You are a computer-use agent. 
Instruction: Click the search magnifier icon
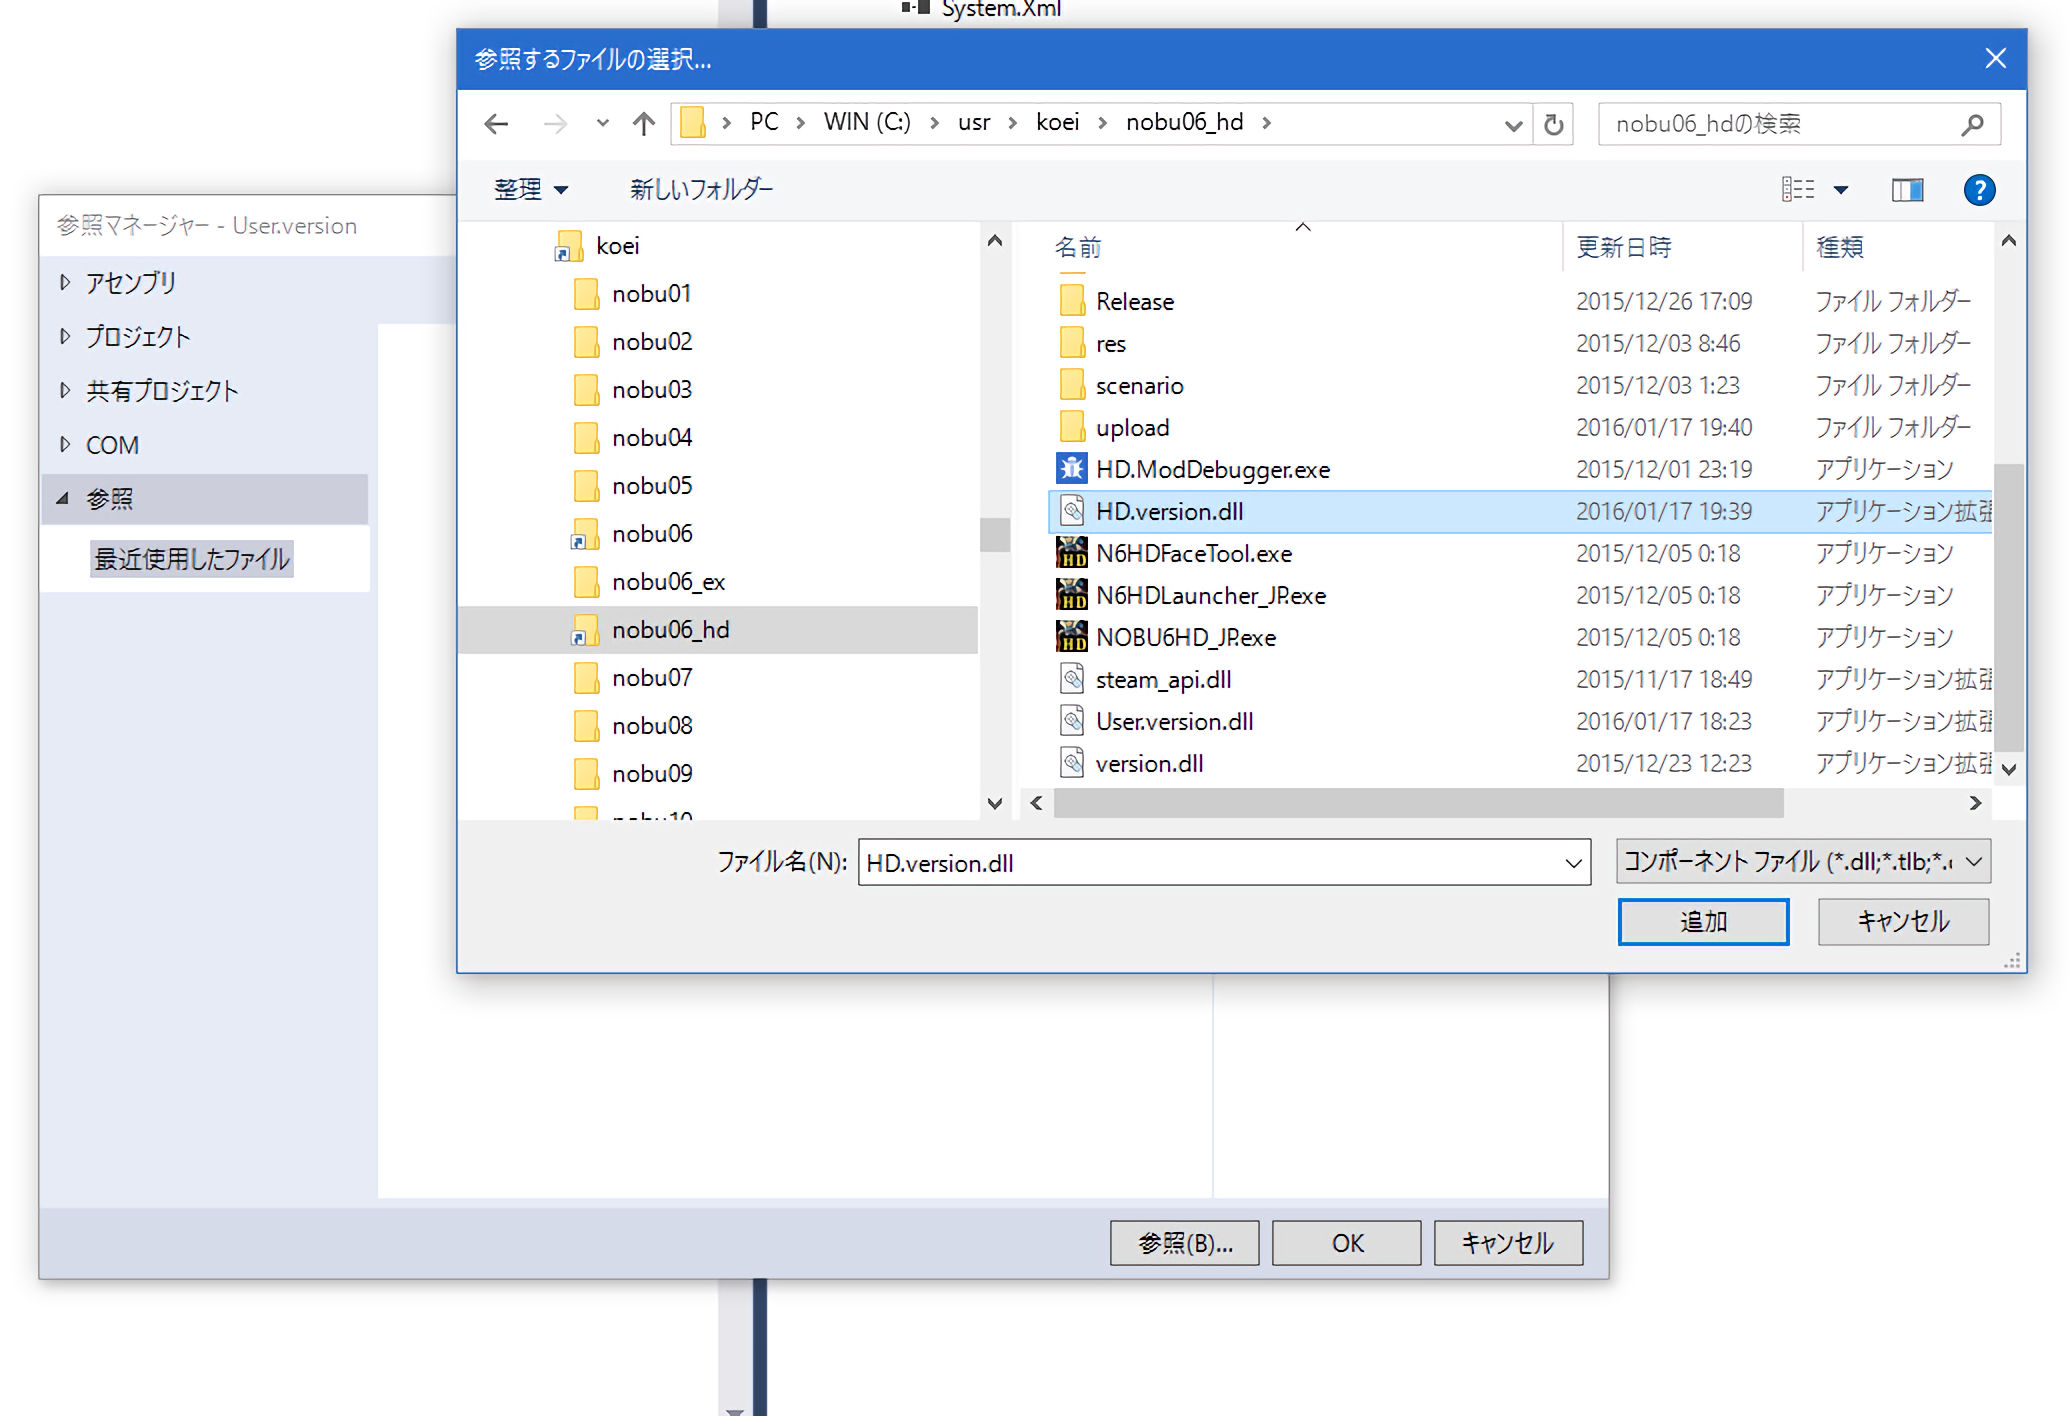(1972, 124)
